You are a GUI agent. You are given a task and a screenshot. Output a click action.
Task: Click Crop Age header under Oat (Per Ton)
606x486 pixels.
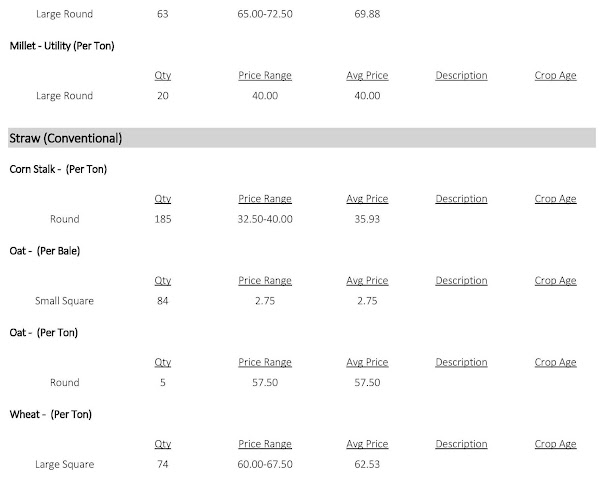click(555, 362)
